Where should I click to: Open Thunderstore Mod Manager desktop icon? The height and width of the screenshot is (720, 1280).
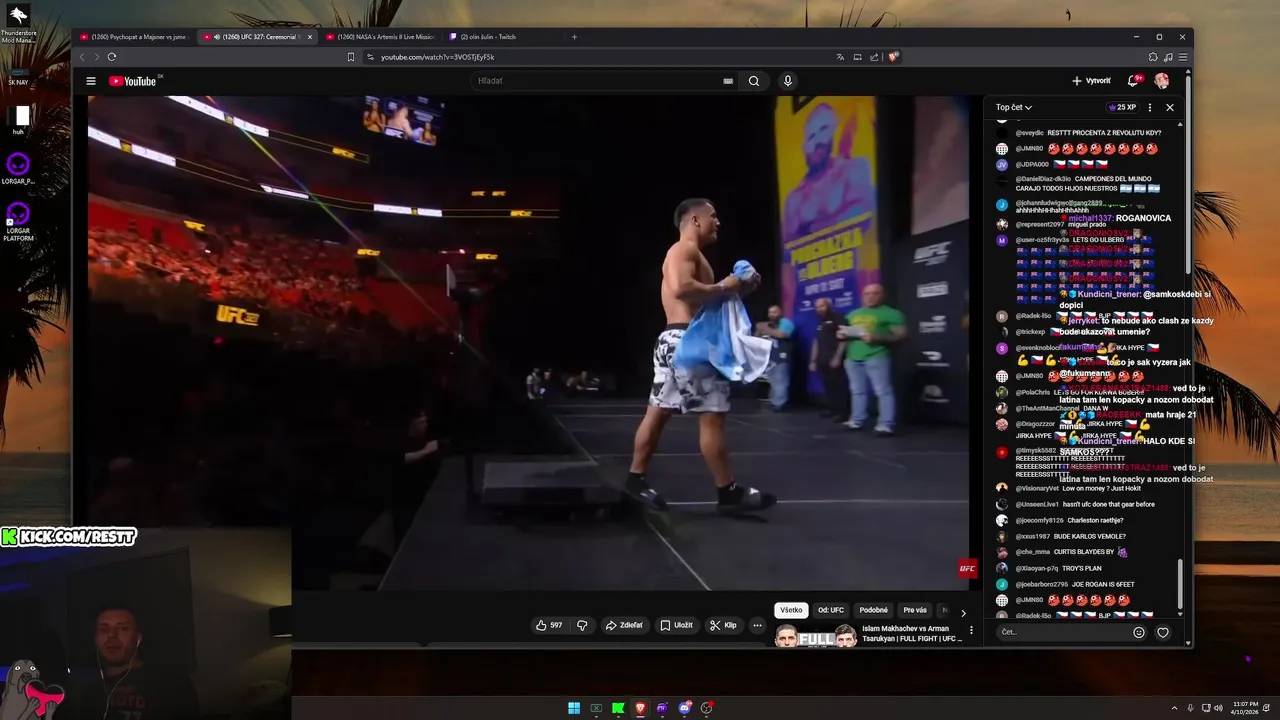[18, 23]
